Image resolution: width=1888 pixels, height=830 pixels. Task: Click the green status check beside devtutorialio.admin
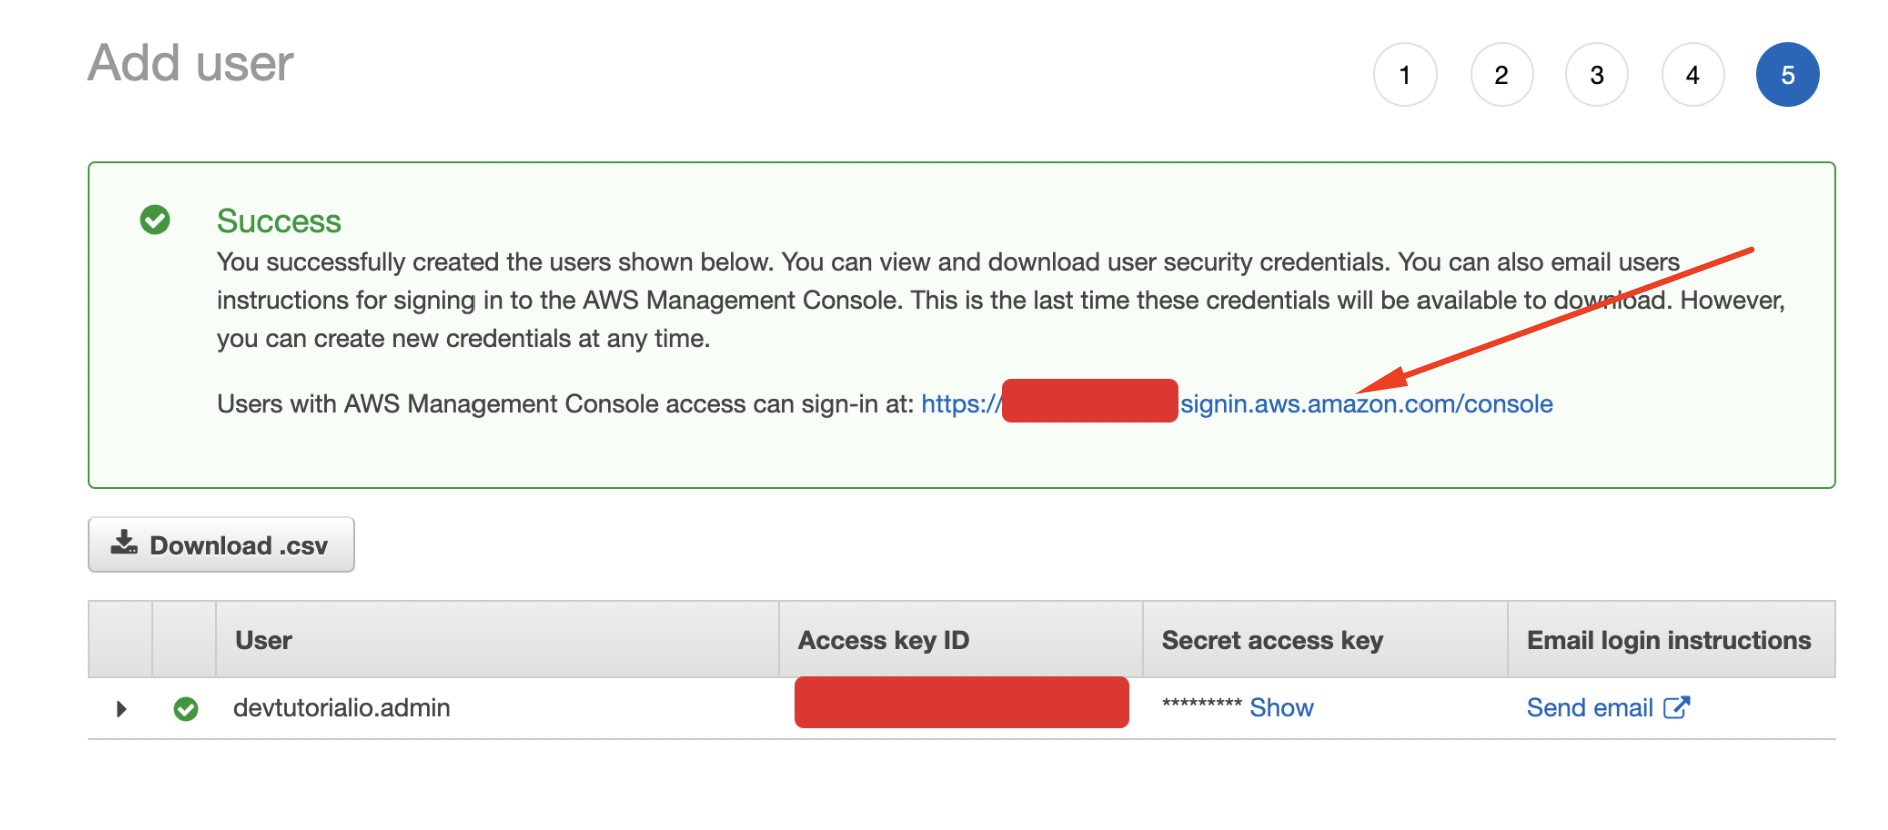click(x=186, y=709)
